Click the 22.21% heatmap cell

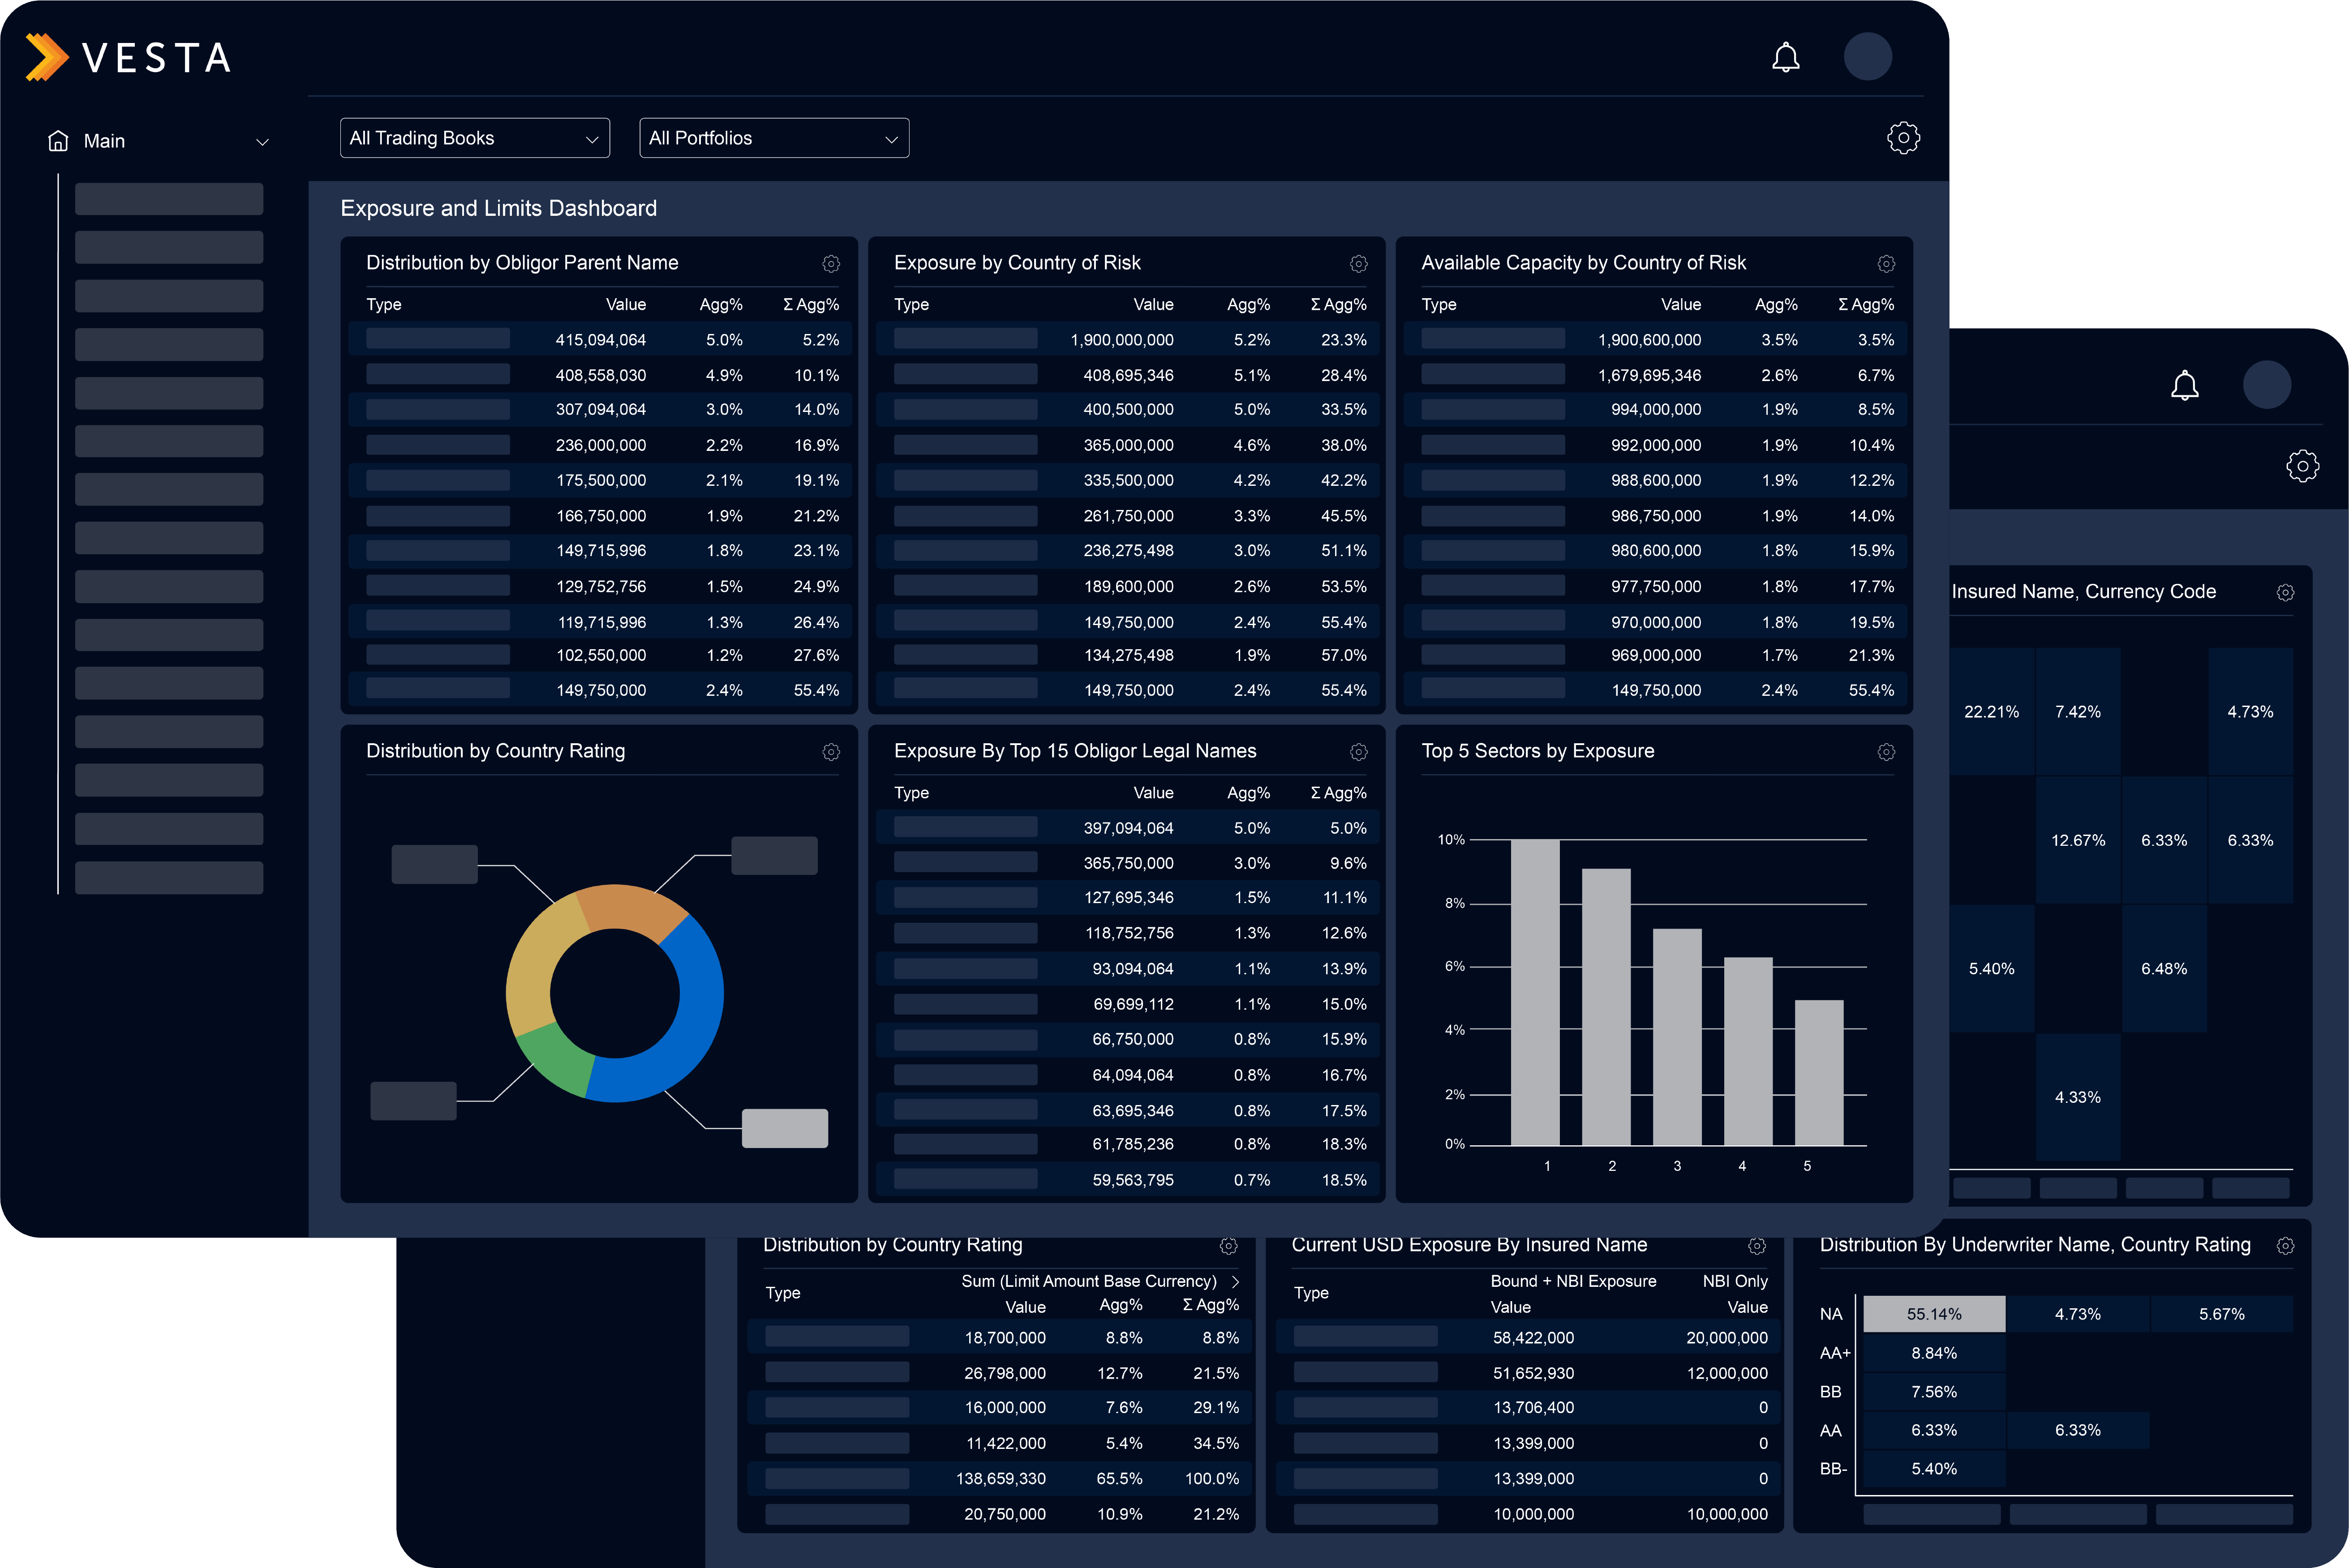[1991, 712]
